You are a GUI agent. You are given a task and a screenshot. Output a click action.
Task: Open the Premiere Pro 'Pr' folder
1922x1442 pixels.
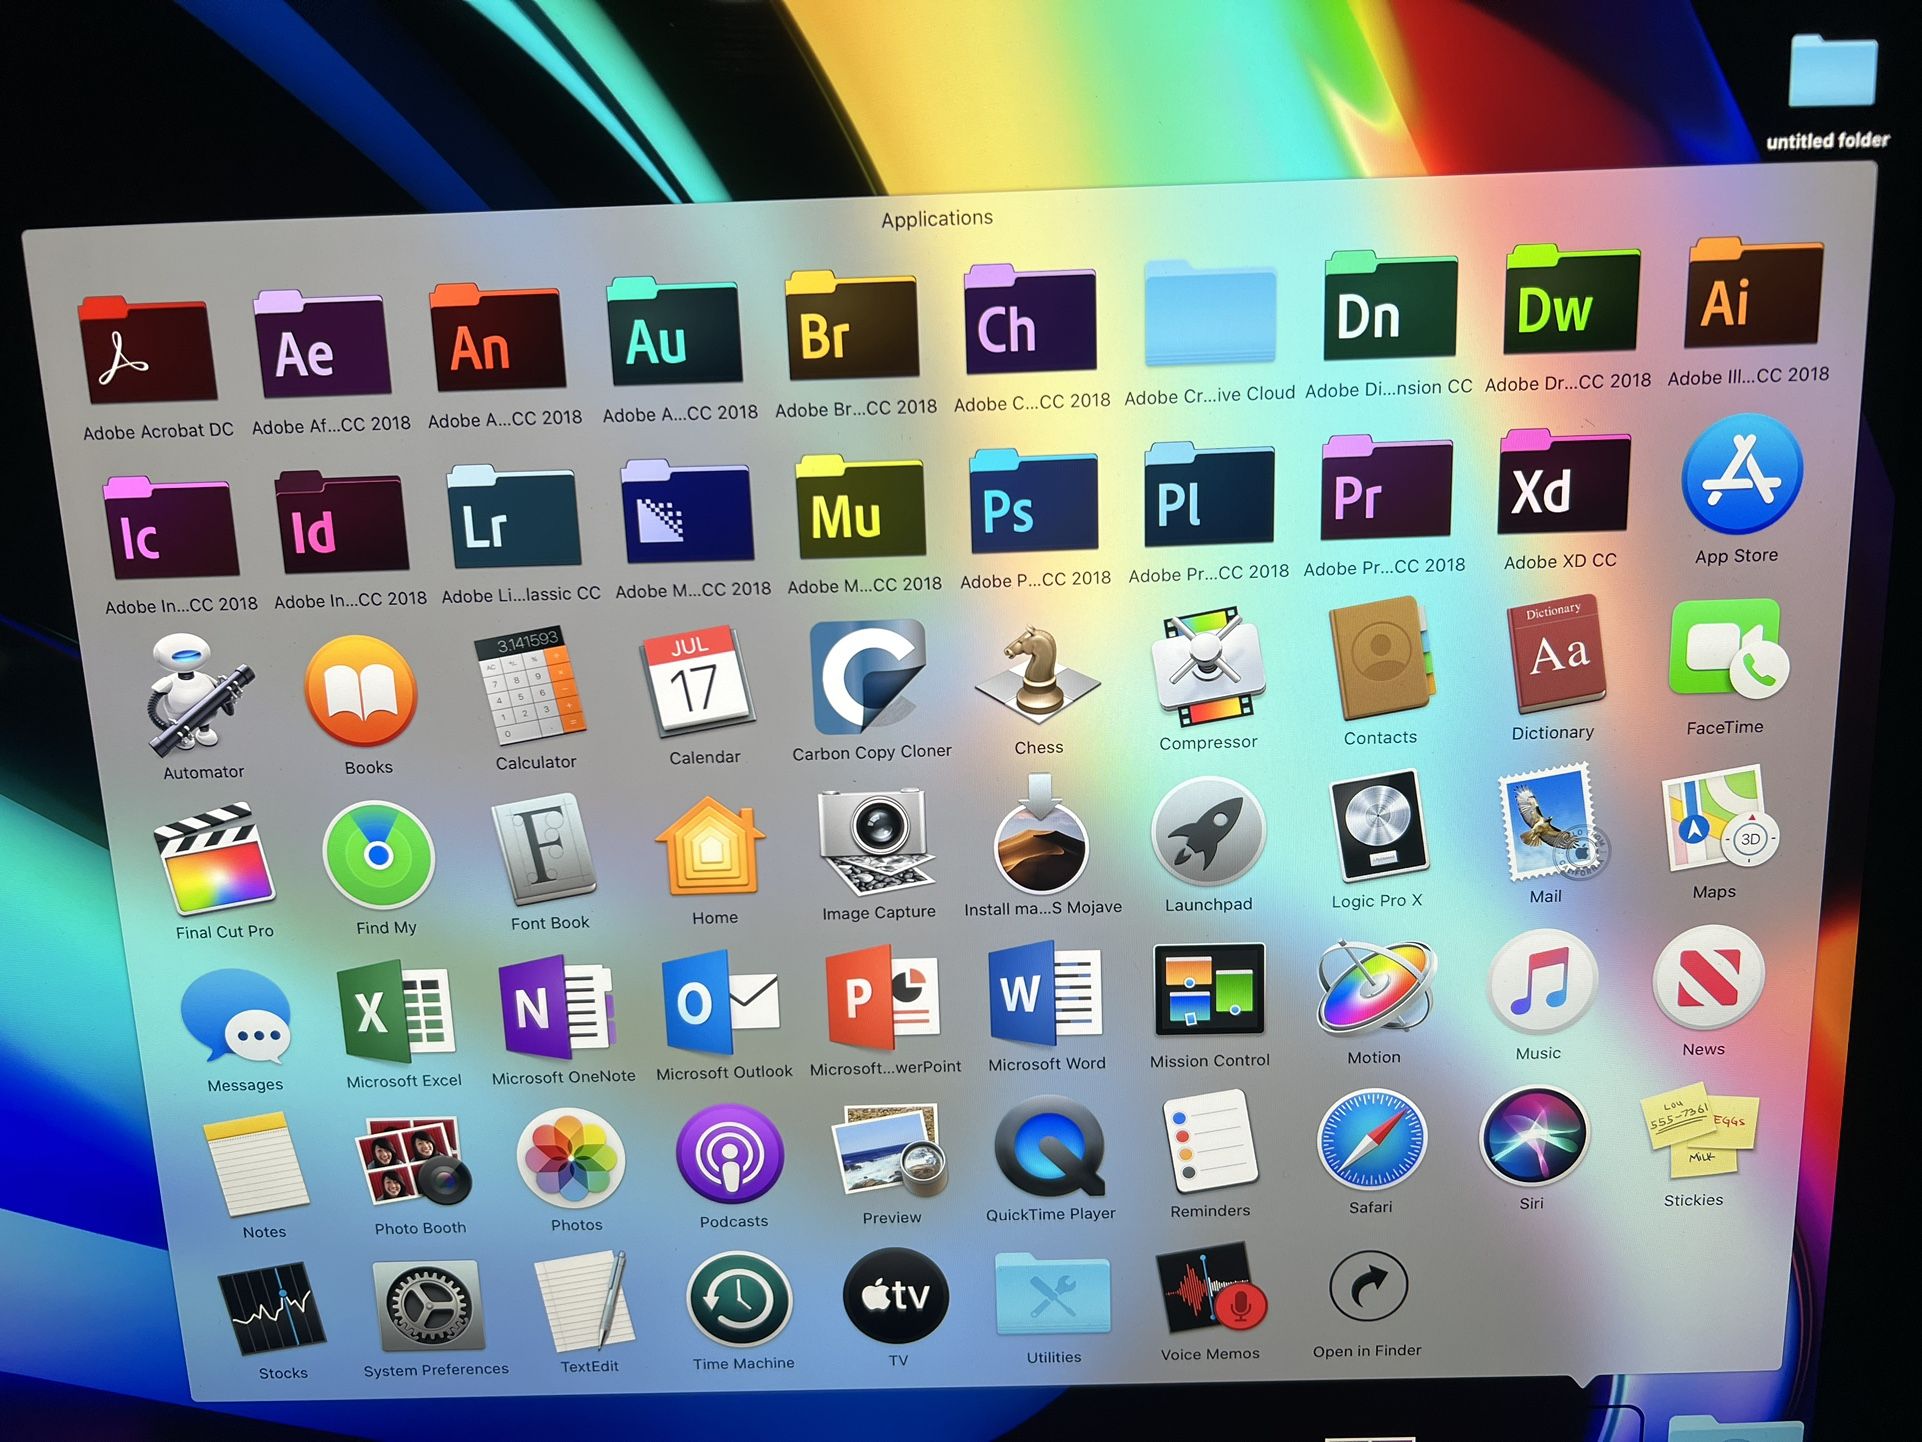tap(1386, 488)
